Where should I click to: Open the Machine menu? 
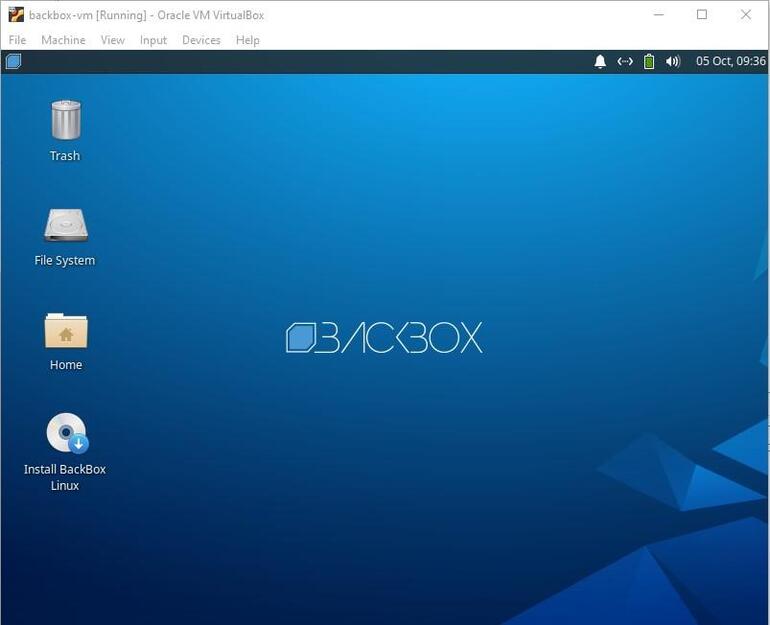pyautogui.click(x=63, y=40)
